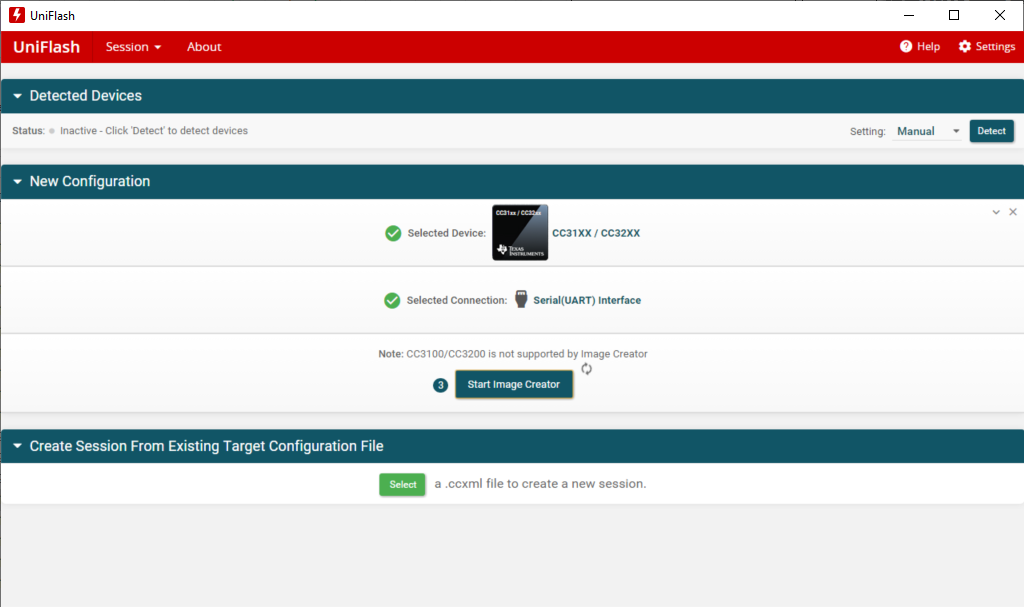Click the CC31xx / CC32xx chip image
This screenshot has height=607, width=1024.
click(x=520, y=233)
